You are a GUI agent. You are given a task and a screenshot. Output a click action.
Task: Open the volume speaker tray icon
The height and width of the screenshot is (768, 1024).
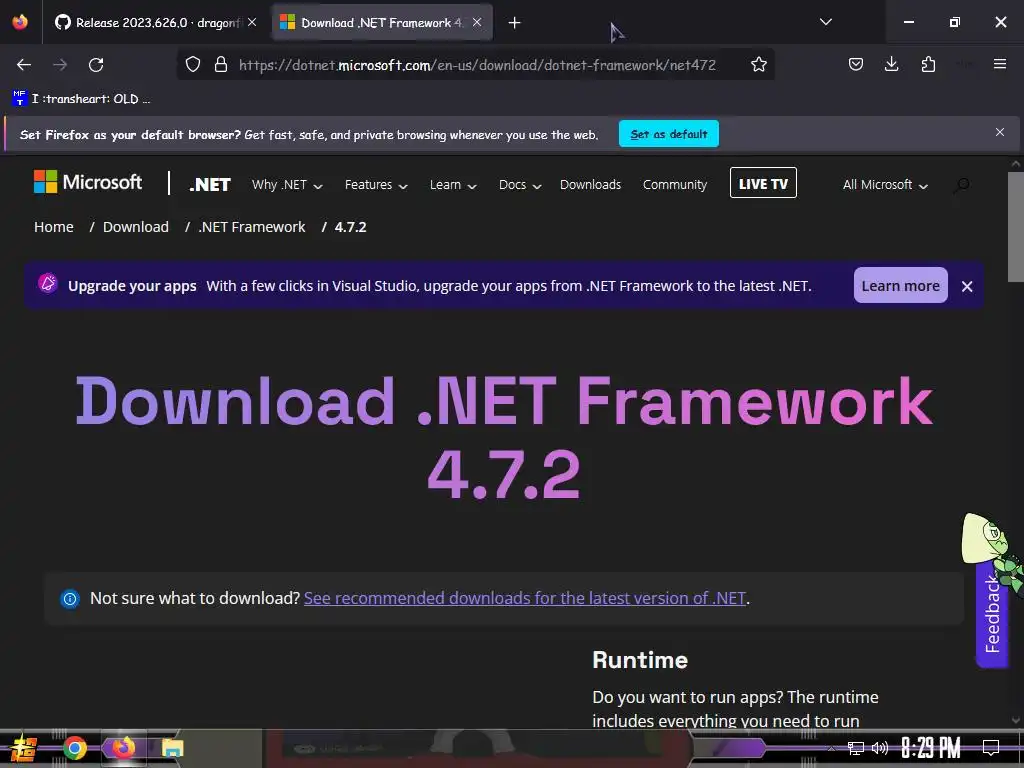pyautogui.click(x=880, y=748)
